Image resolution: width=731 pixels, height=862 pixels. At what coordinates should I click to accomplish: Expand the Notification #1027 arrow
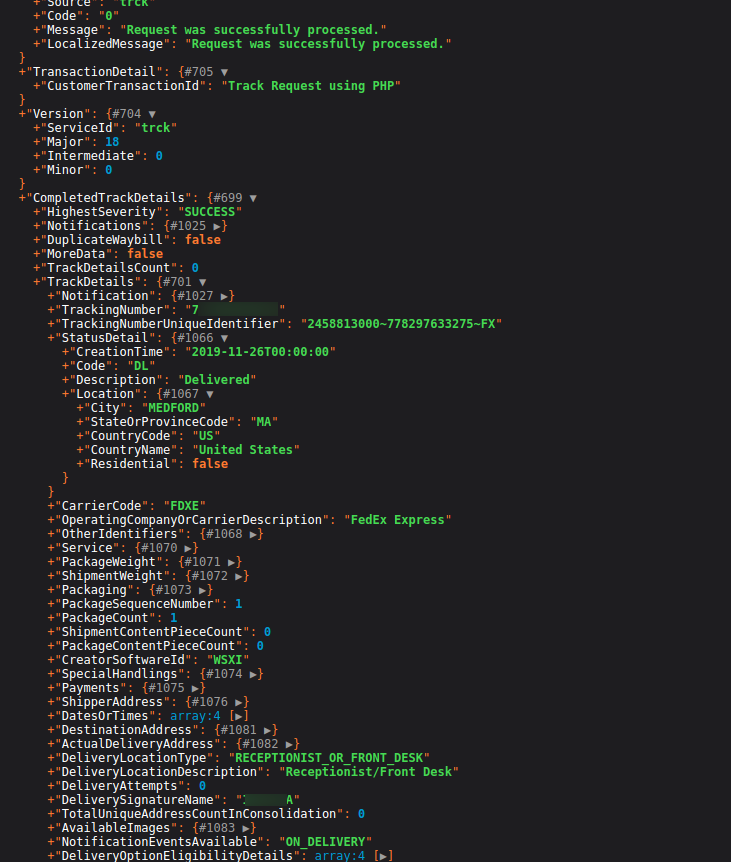point(227,296)
